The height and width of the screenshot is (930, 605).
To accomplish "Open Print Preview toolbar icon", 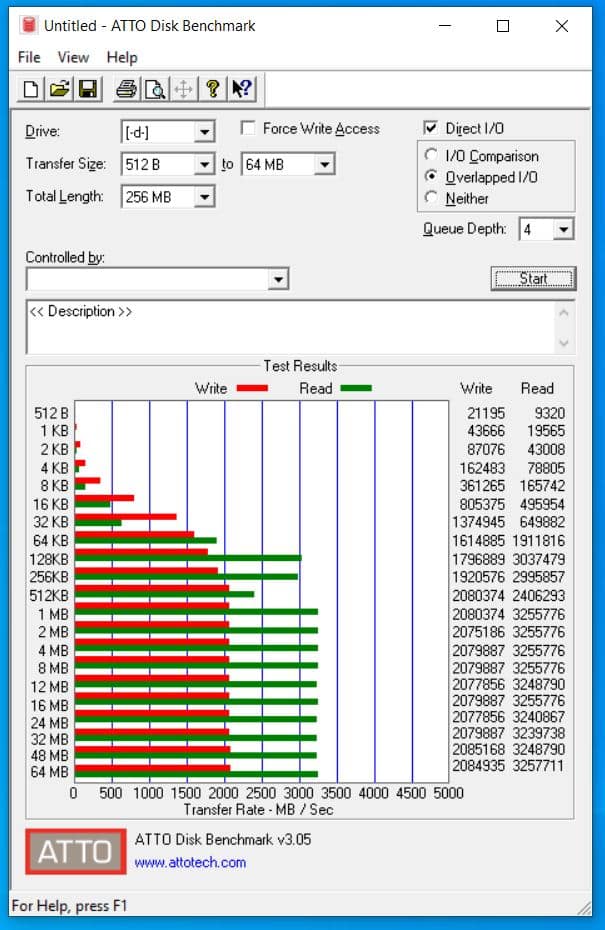I will 155,89.
